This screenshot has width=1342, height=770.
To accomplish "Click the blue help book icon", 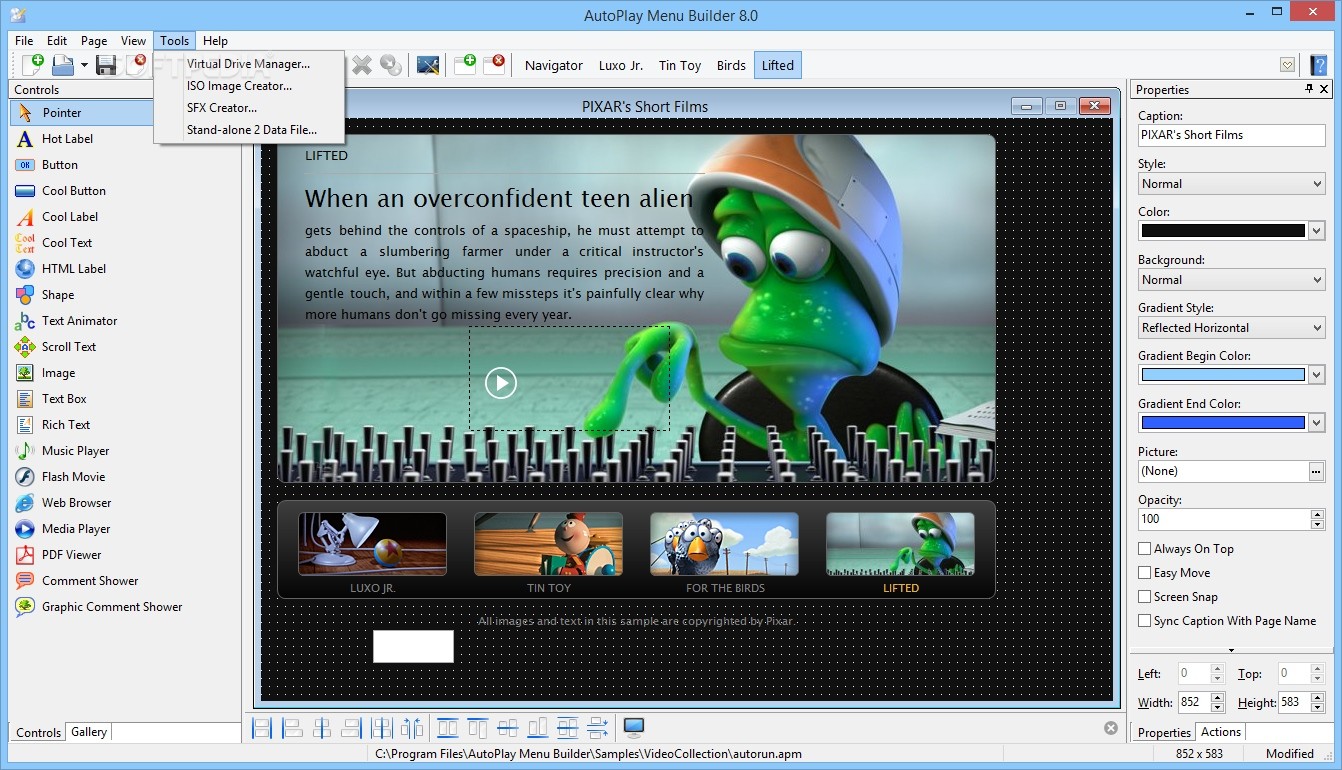I will pos(1318,65).
